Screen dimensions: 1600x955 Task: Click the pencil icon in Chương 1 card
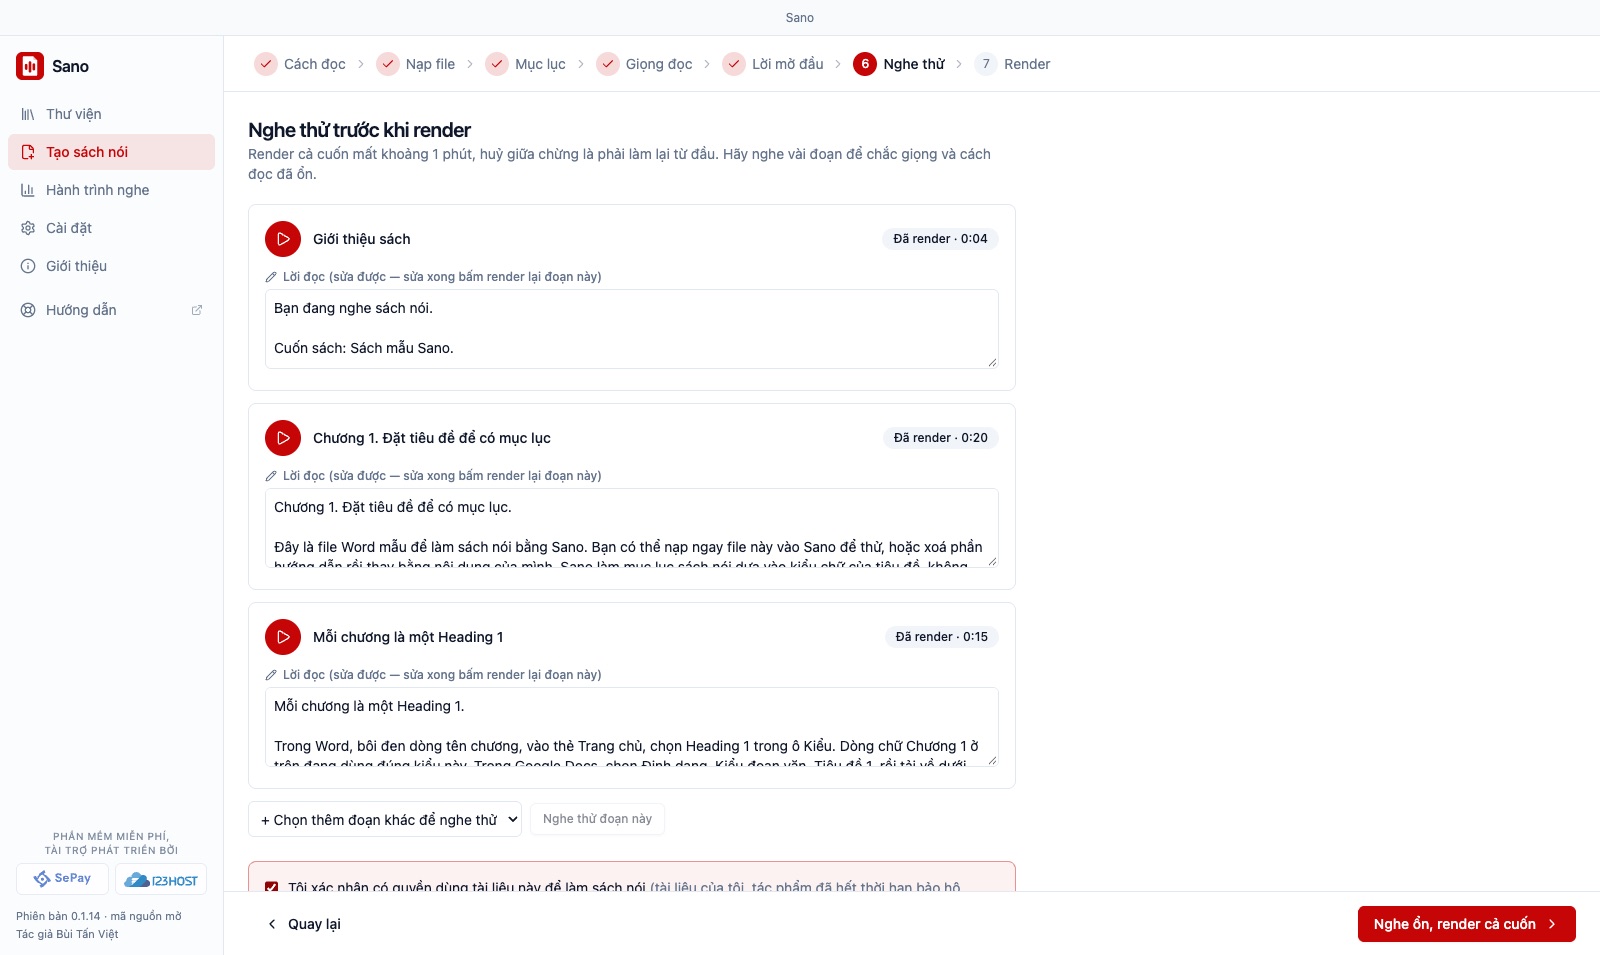271,476
